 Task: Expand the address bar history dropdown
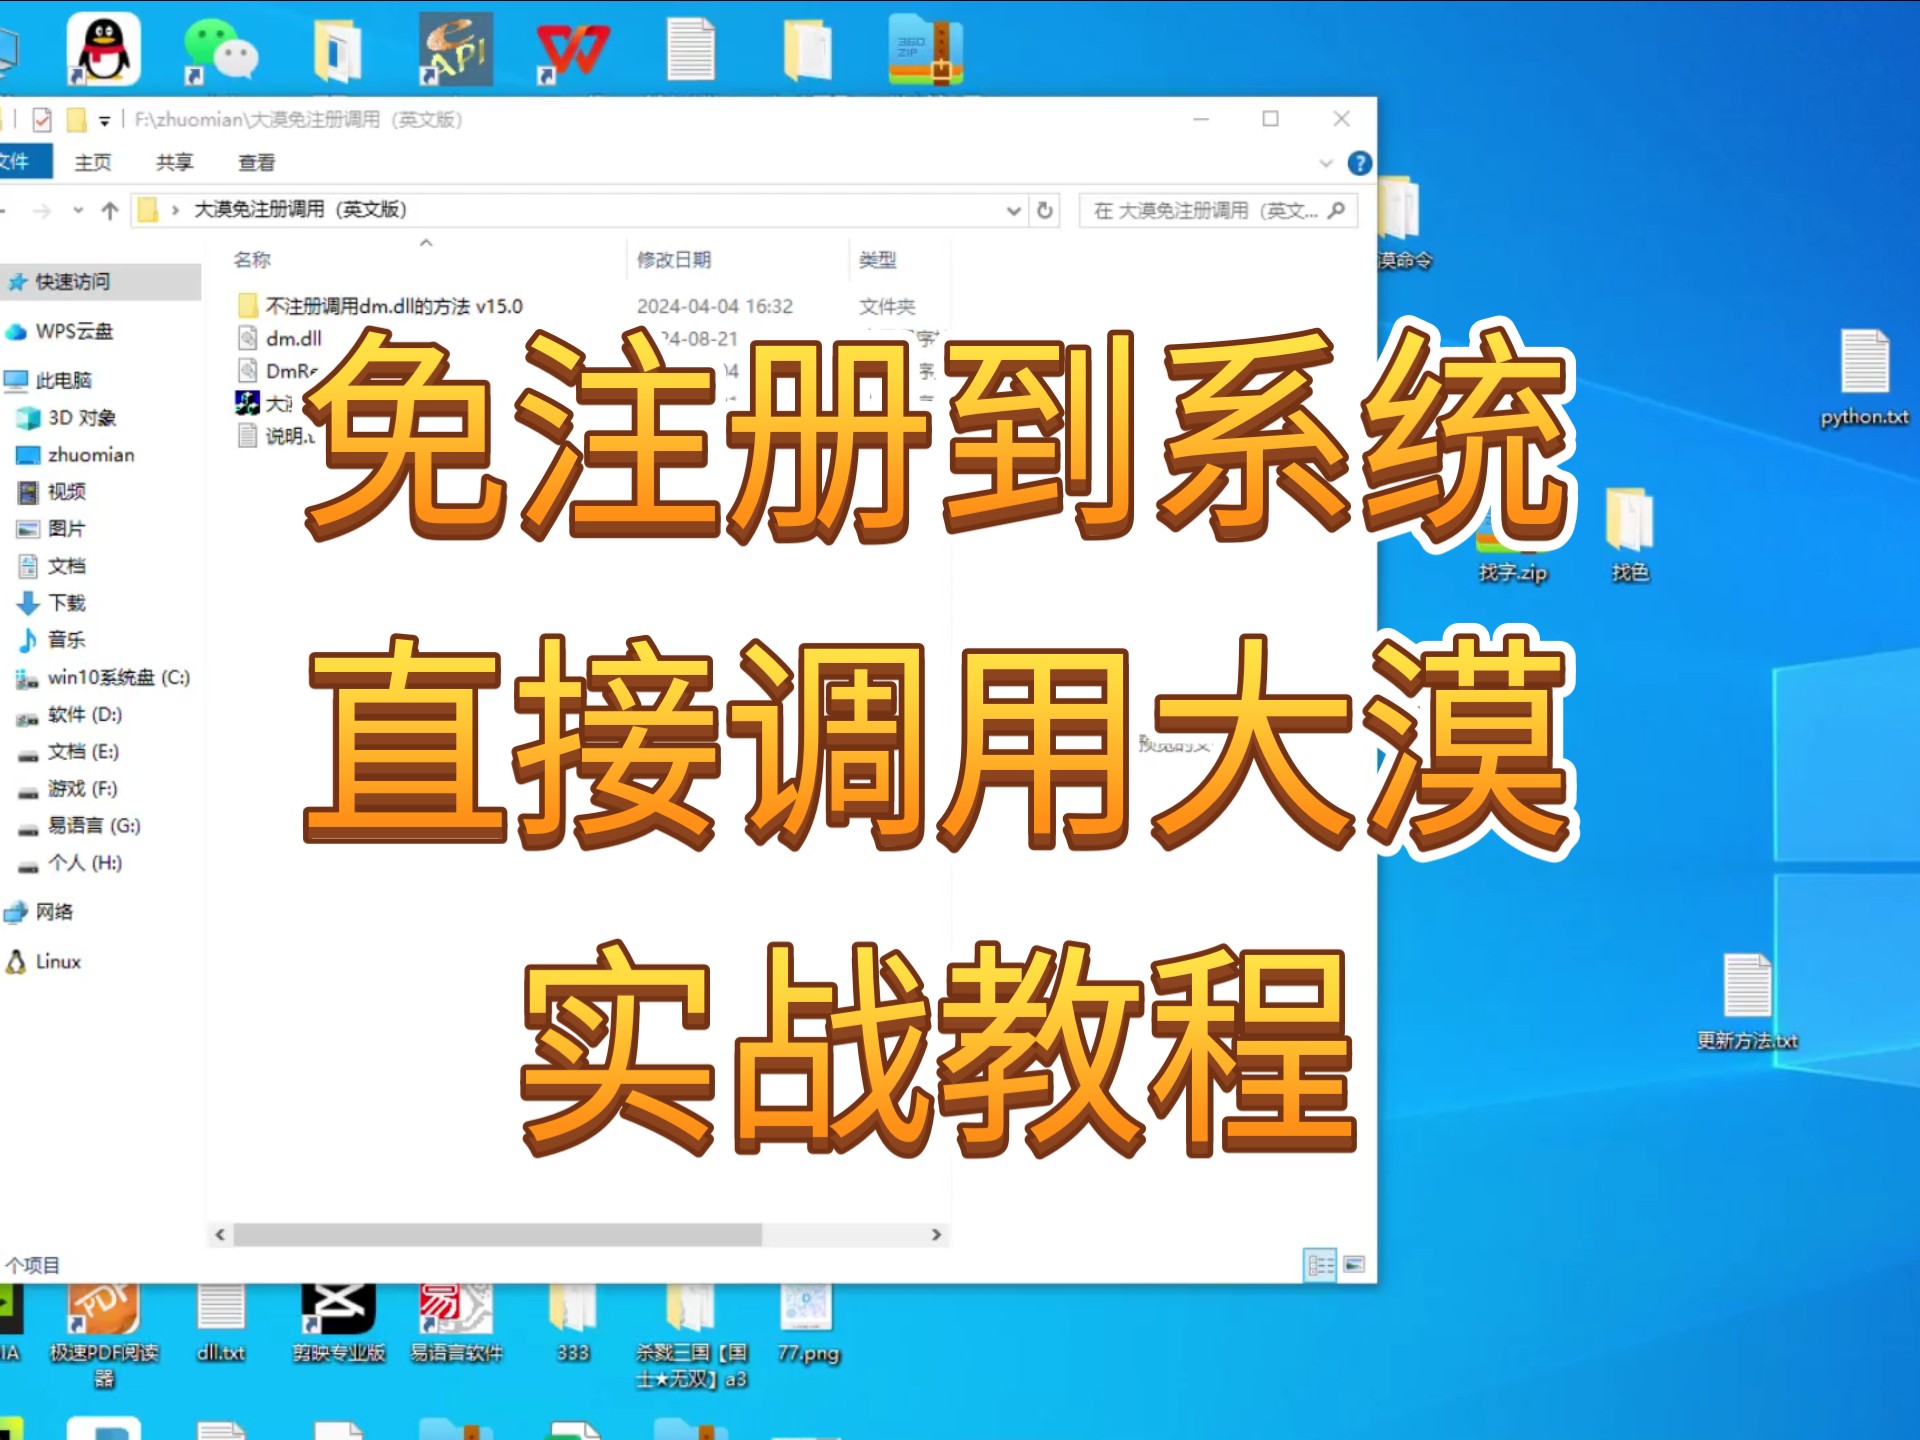click(x=1013, y=210)
